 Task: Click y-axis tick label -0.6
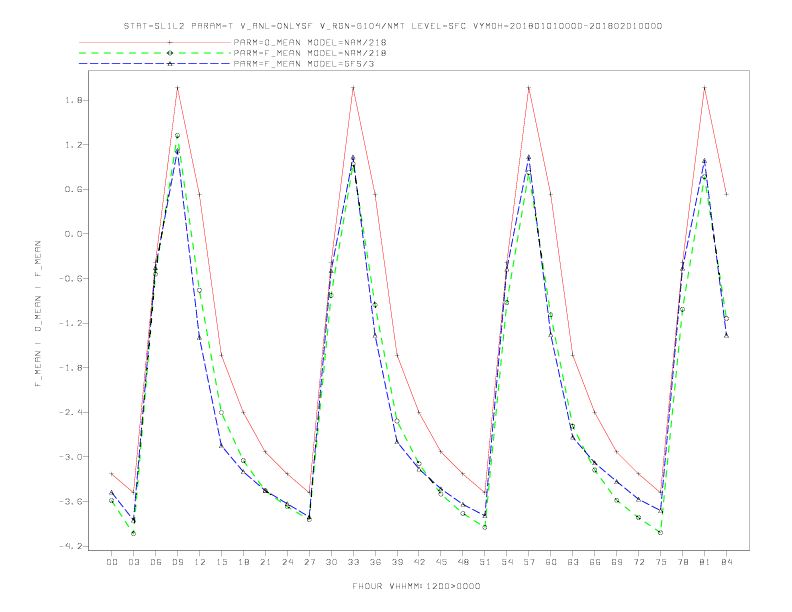coord(71,279)
